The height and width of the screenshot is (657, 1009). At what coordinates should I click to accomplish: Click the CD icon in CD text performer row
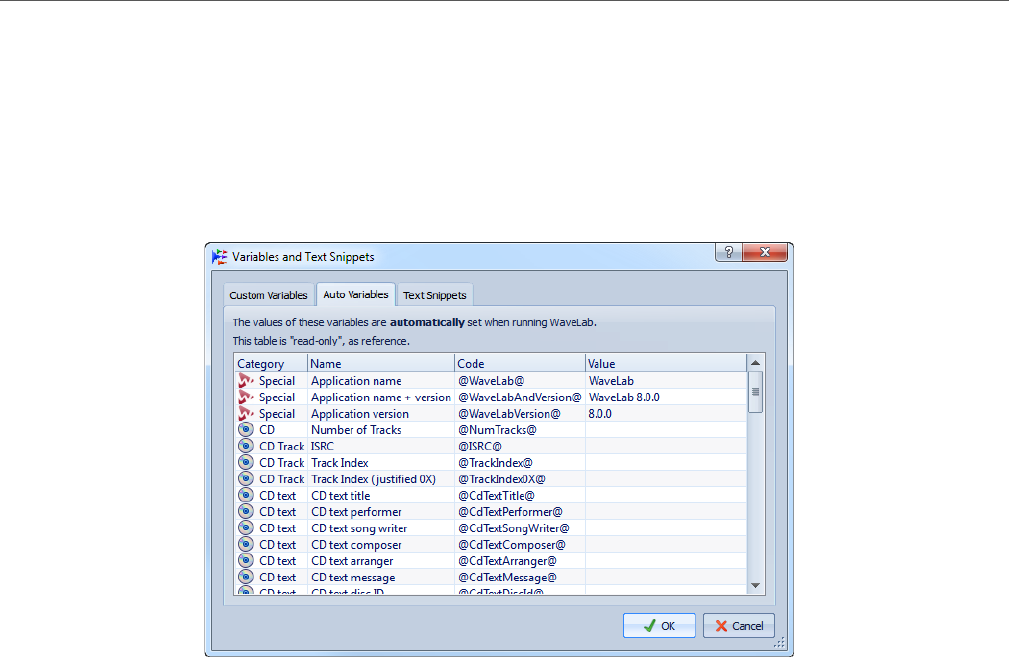click(x=246, y=512)
